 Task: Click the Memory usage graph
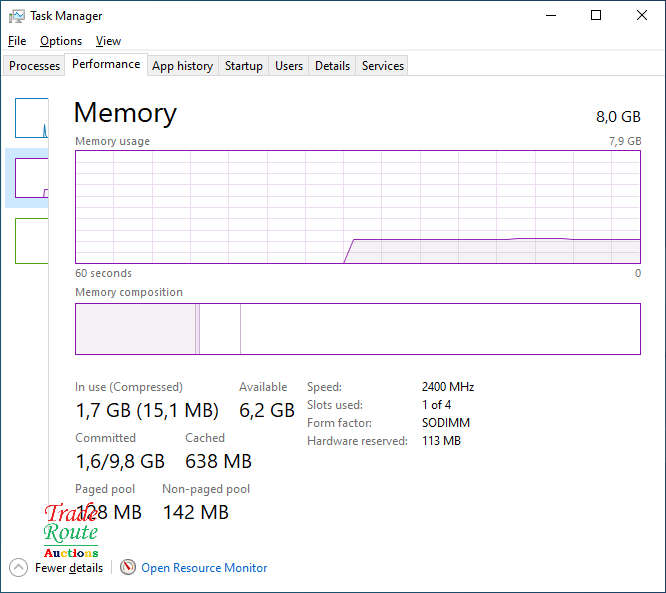pyautogui.click(x=357, y=207)
